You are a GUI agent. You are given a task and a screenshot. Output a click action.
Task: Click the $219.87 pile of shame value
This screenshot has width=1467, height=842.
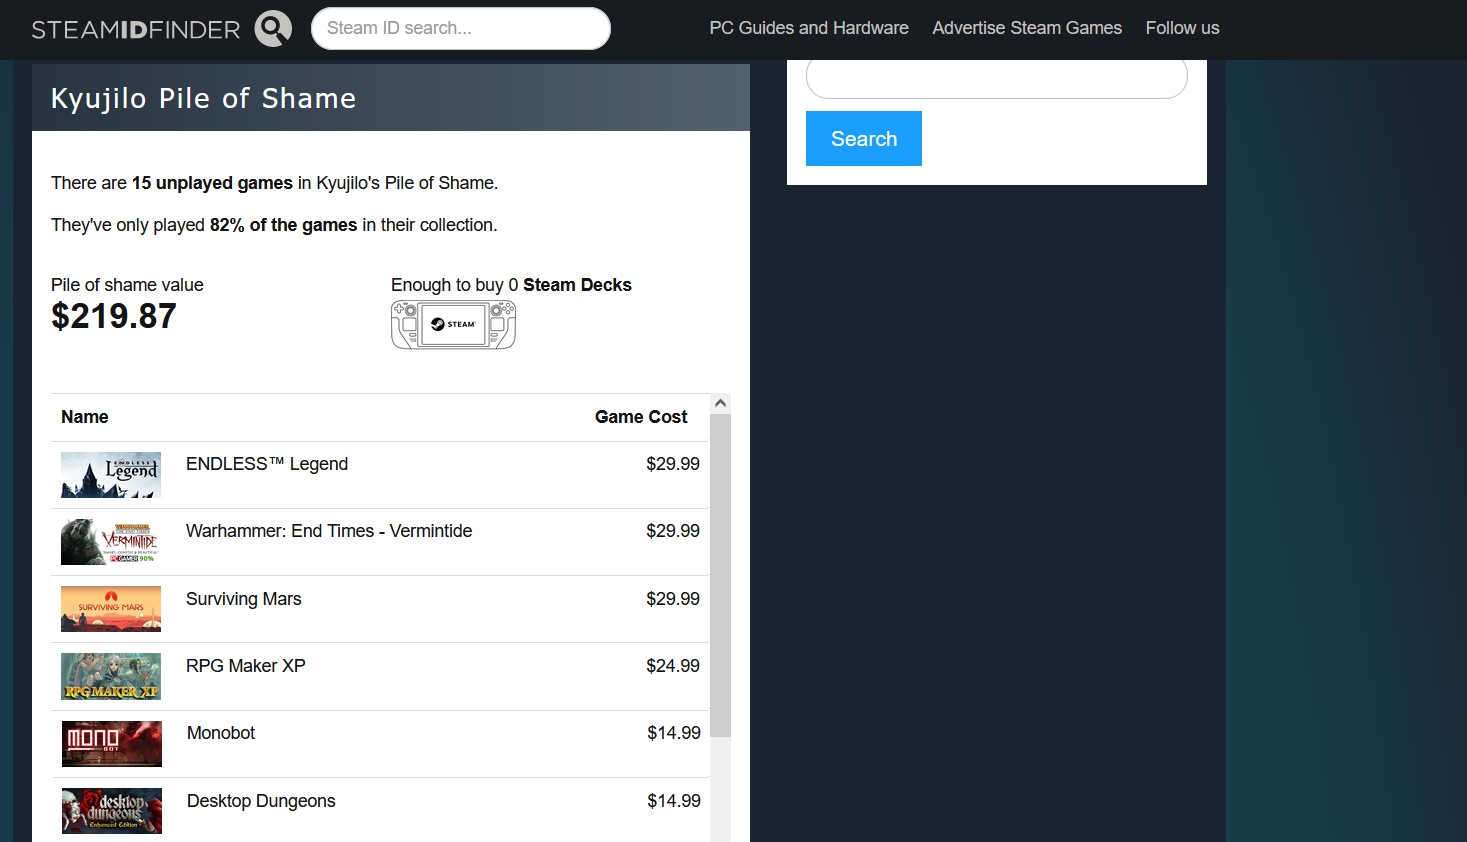[114, 317]
